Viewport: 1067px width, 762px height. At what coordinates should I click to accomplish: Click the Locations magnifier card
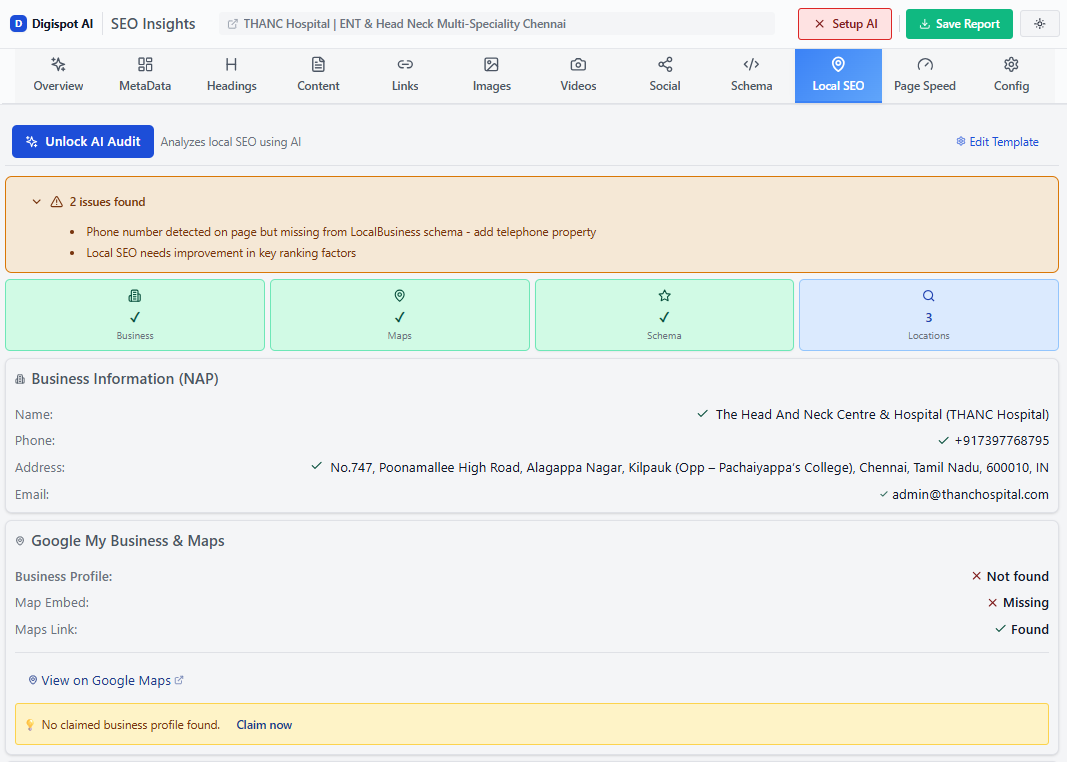click(928, 315)
